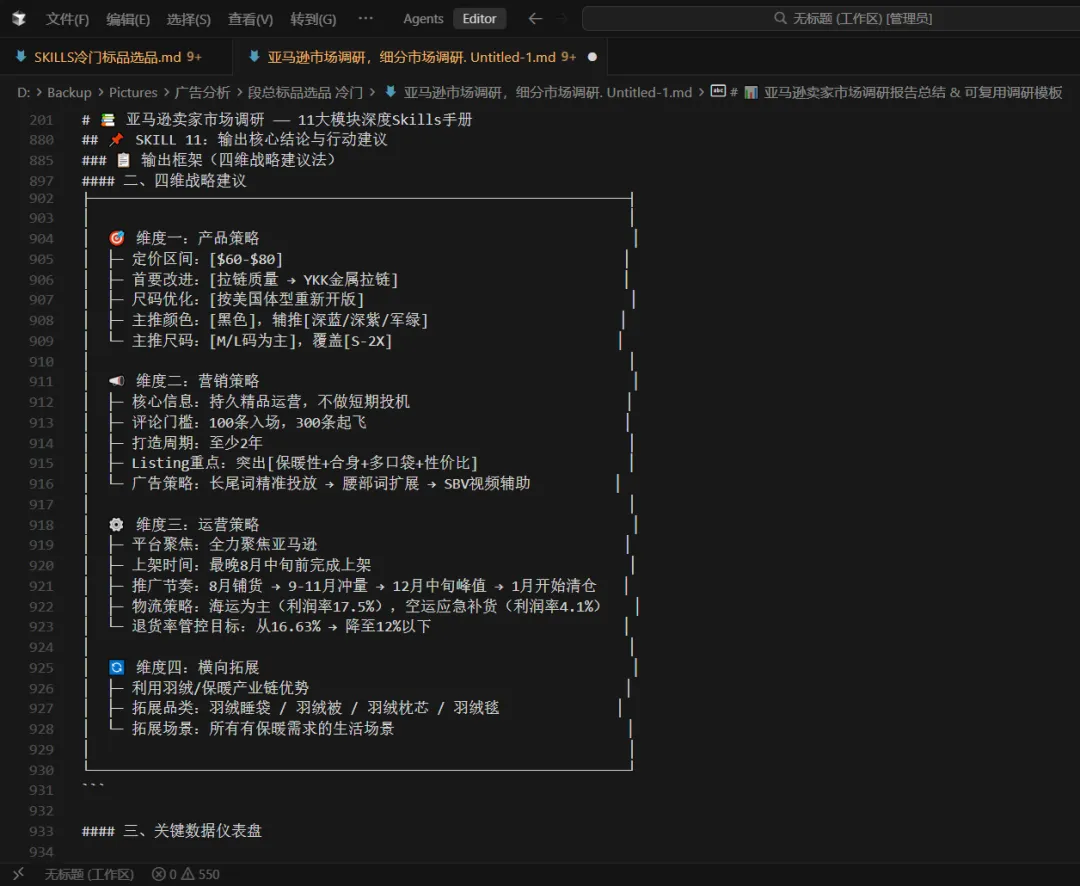Click symbol icon before breadcrumb heading
The width and height of the screenshot is (1080, 886).
click(x=718, y=91)
